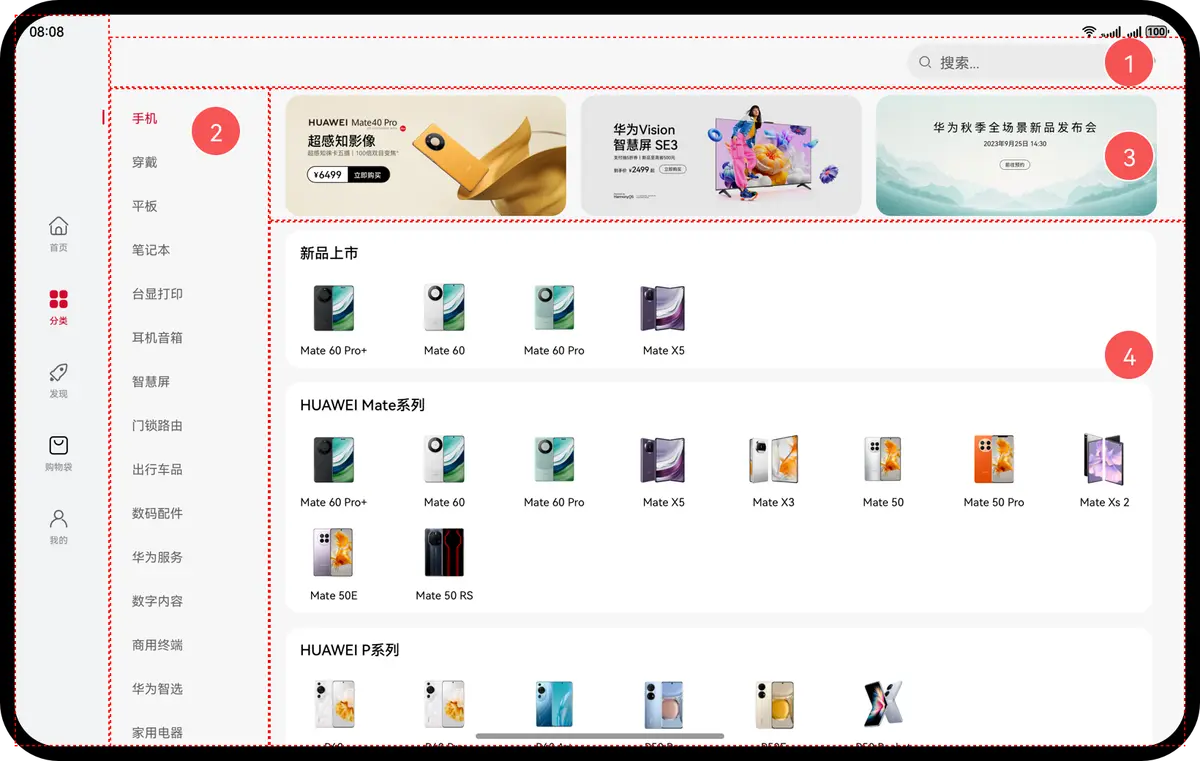Select the 分类 category grid icon
This screenshot has height=761, width=1200.
(59, 299)
